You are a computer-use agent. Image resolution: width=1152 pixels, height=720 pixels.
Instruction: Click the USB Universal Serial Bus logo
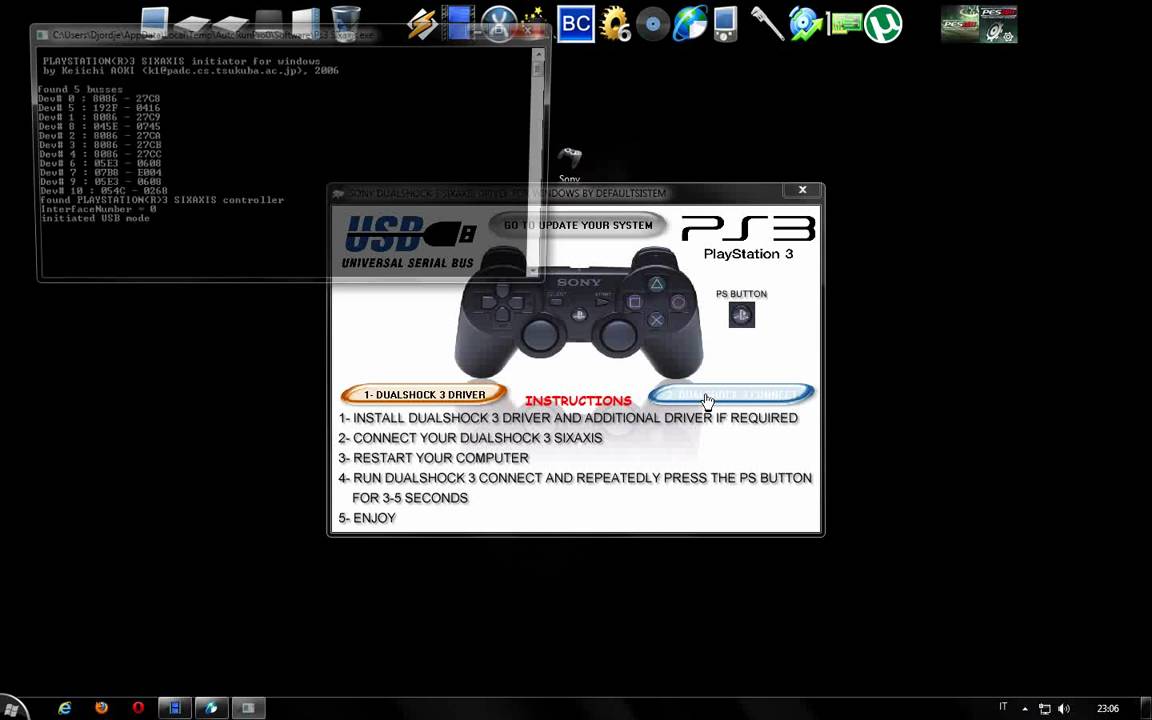tap(409, 242)
